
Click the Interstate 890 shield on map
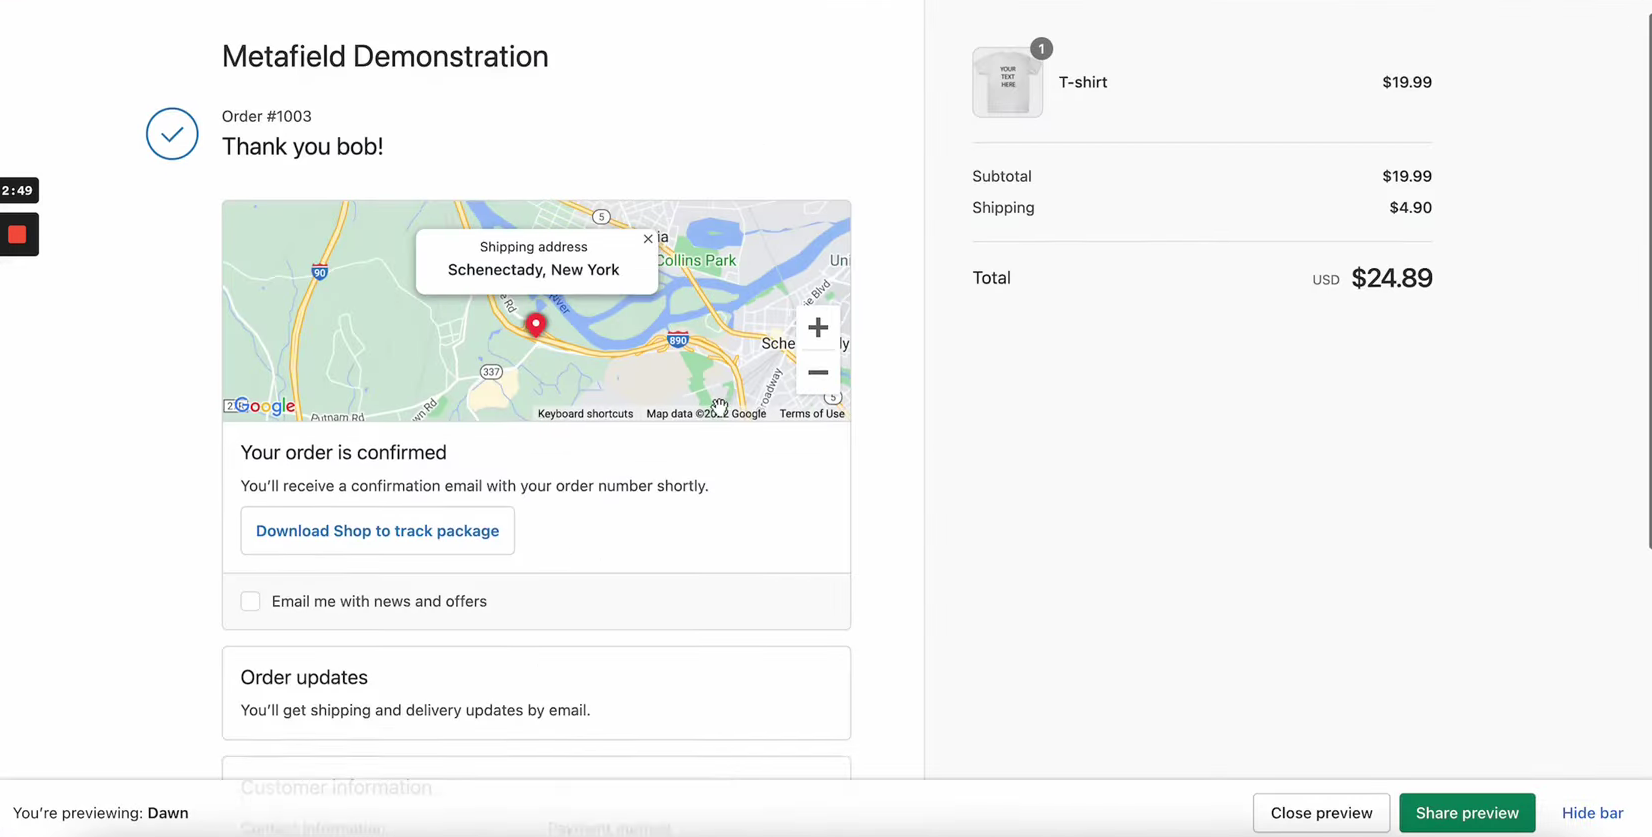pyautogui.click(x=678, y=339)
